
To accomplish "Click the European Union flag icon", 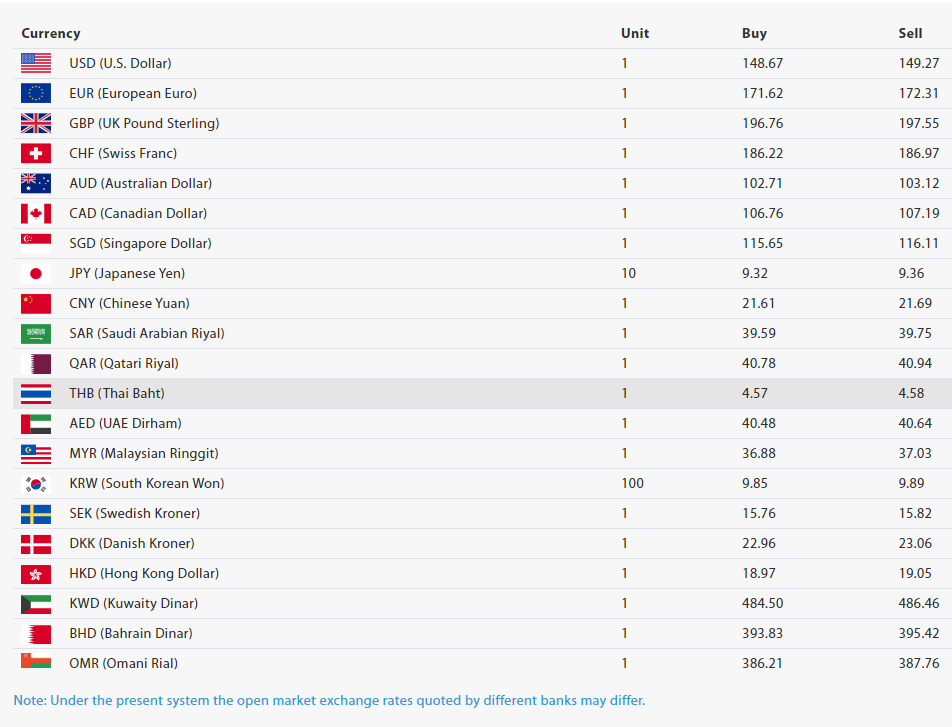I will pos(36,93).
